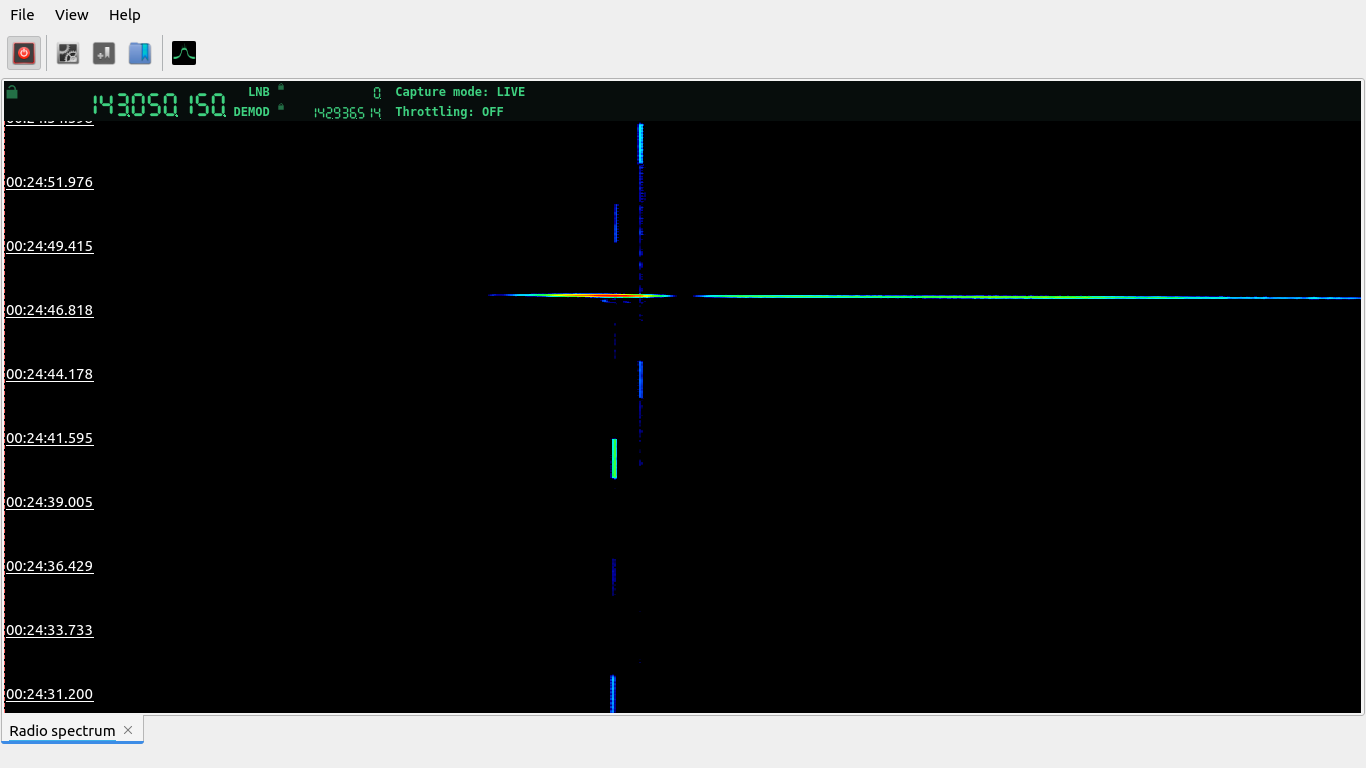Click the Throttling: OFF text
Viewport: 1366px width, 768px height.
[449, 112]
